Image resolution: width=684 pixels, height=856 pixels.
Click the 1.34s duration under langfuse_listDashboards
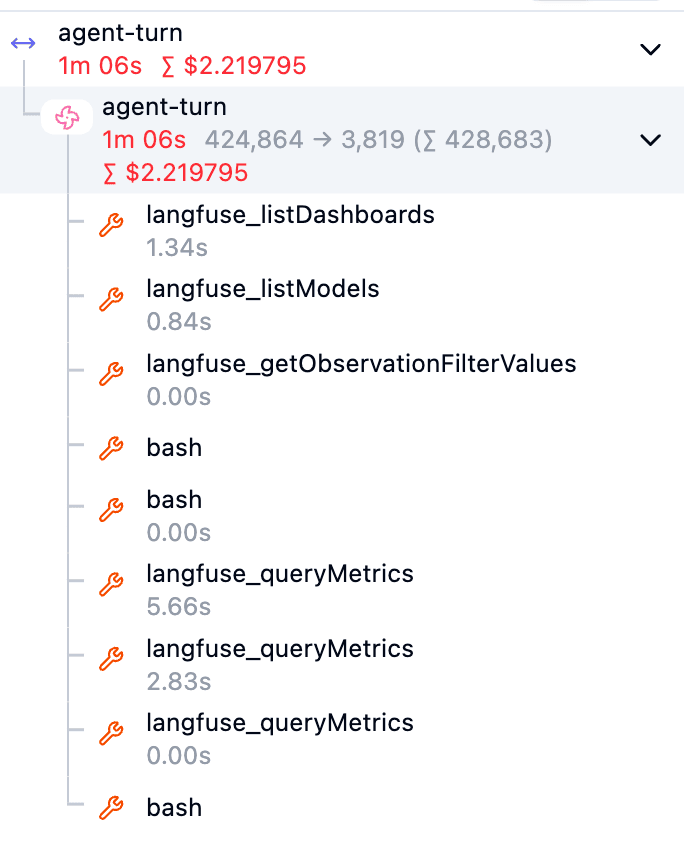[x=177, y=248]
